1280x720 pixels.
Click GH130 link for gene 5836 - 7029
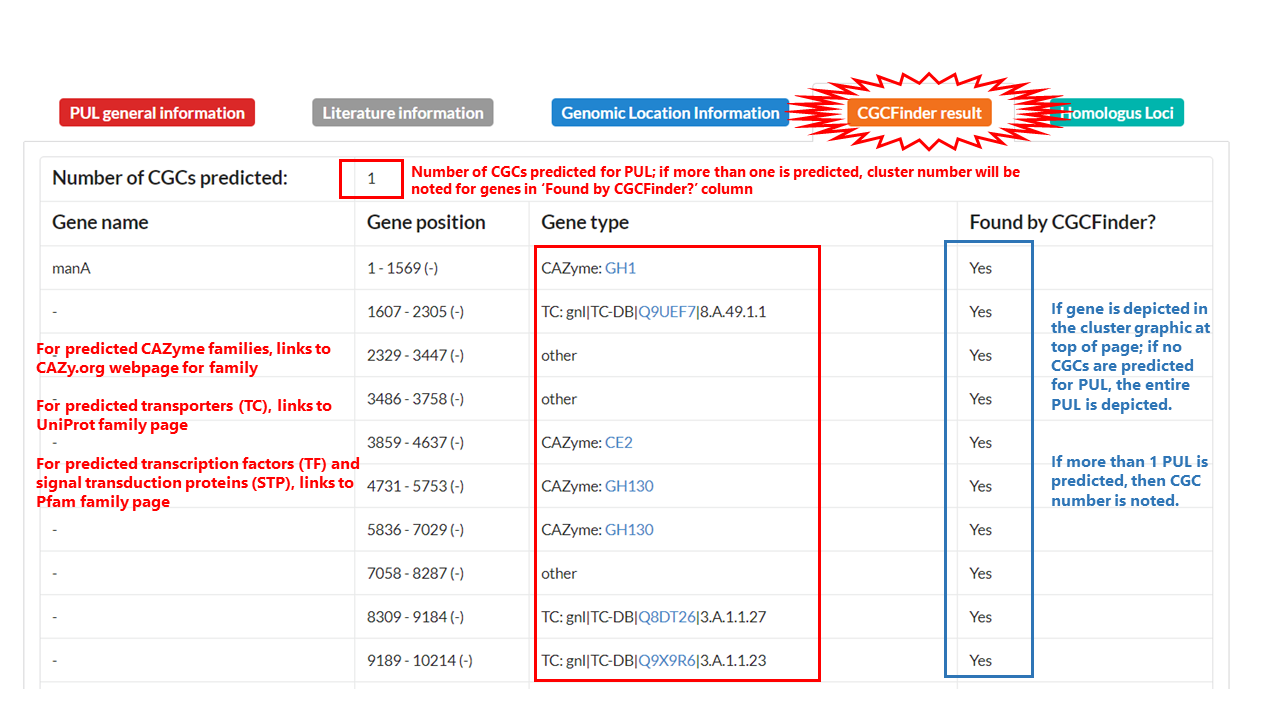pyautogui.click(x=629, y=530)
